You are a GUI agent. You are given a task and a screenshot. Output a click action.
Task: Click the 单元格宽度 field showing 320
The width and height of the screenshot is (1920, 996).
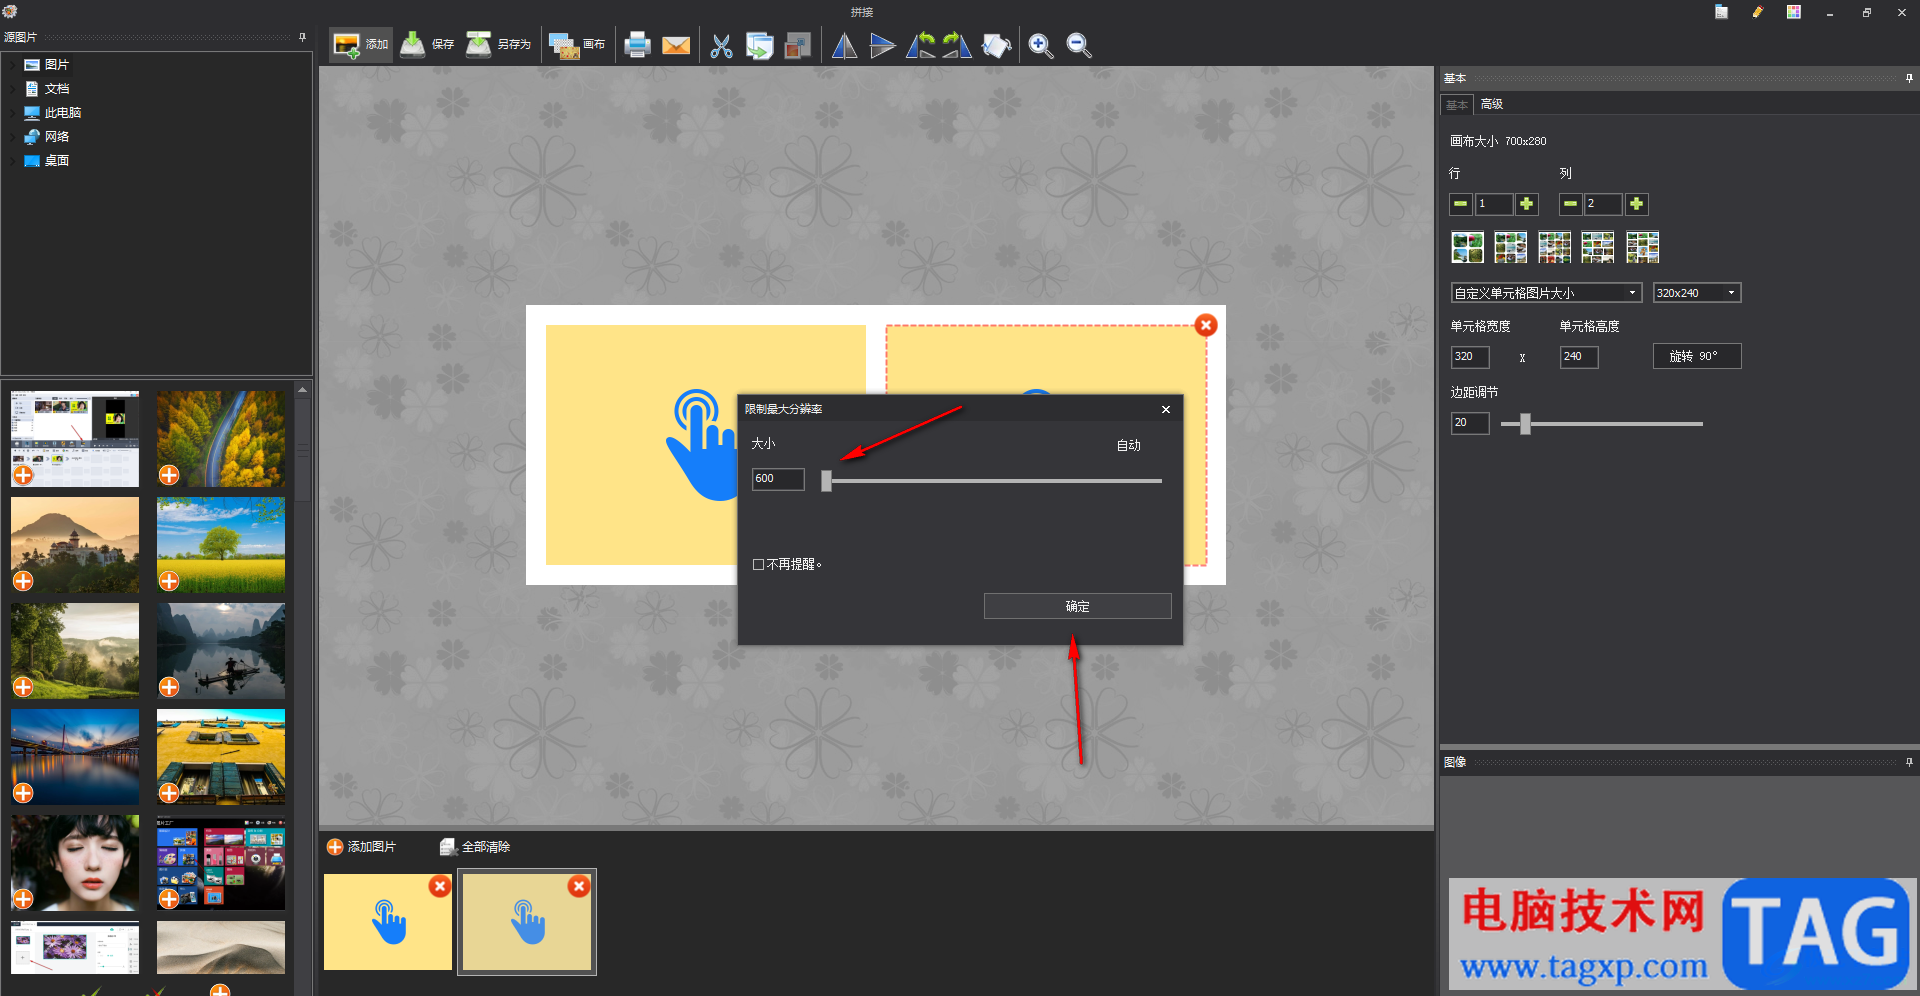click(1470, 357)
